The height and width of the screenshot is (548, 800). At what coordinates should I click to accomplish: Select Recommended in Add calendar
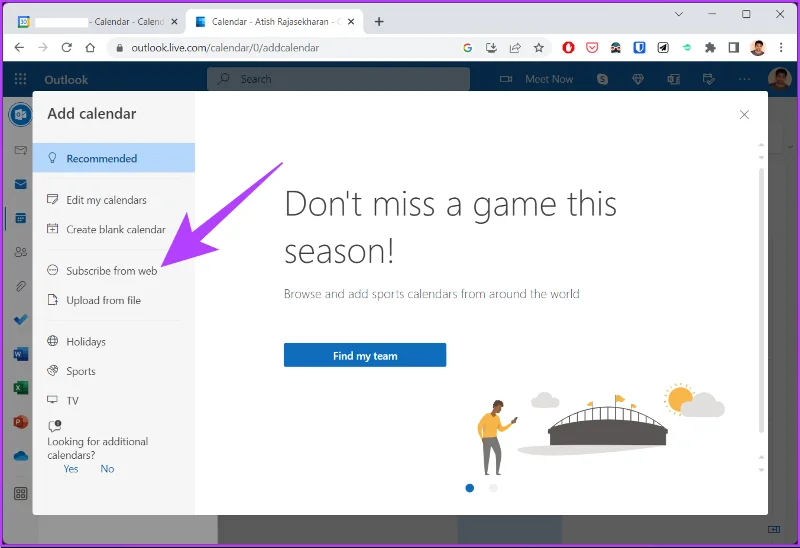114,158
